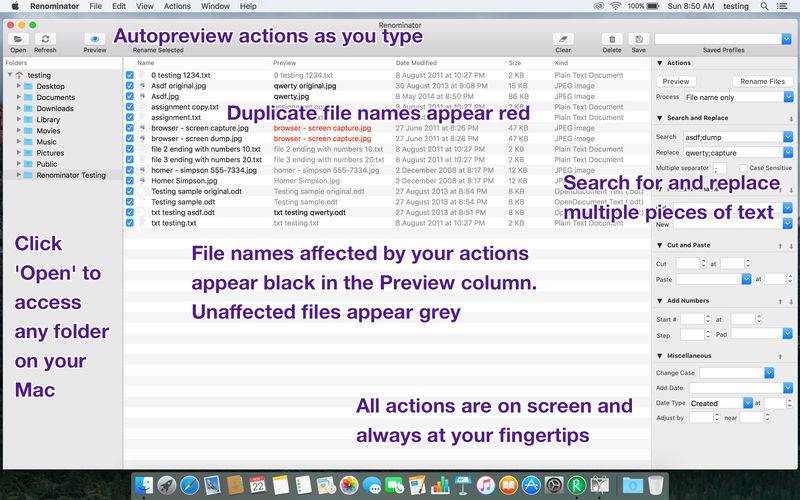Click Spotlight search icon in menu bar
The image size is (800, 500).
[x=764, y=6]
